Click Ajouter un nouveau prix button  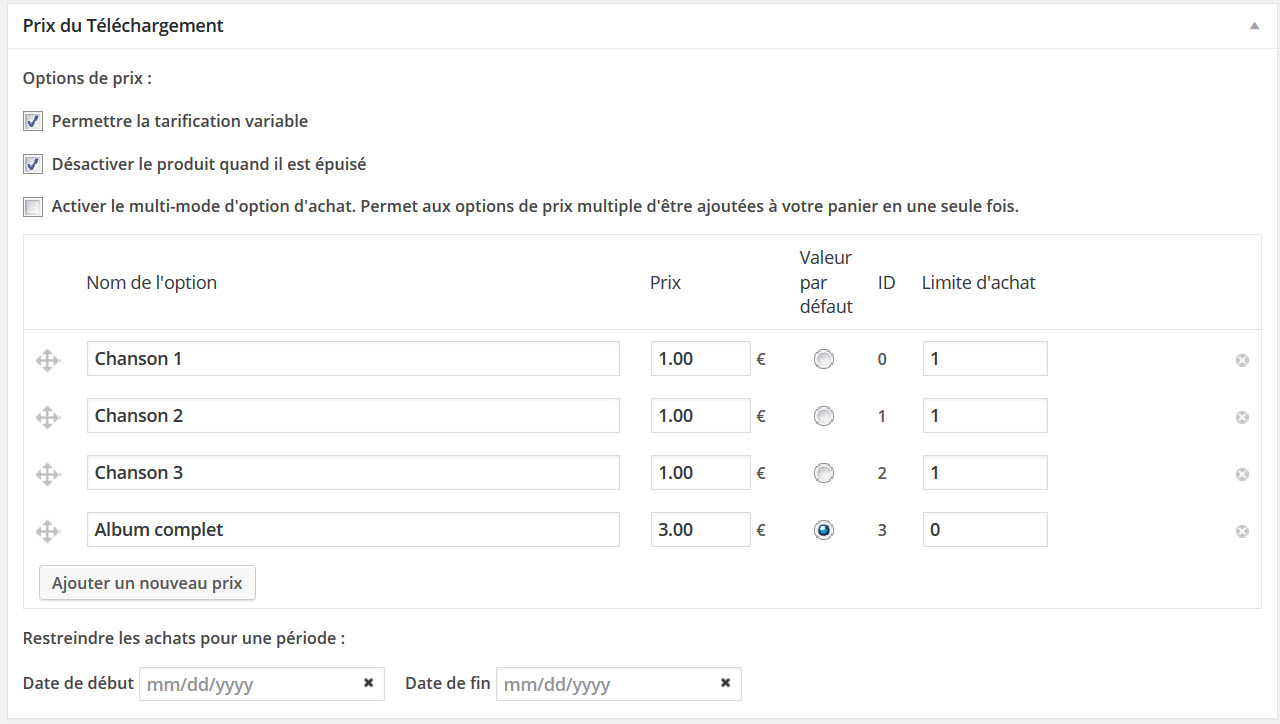pos(147,583)
